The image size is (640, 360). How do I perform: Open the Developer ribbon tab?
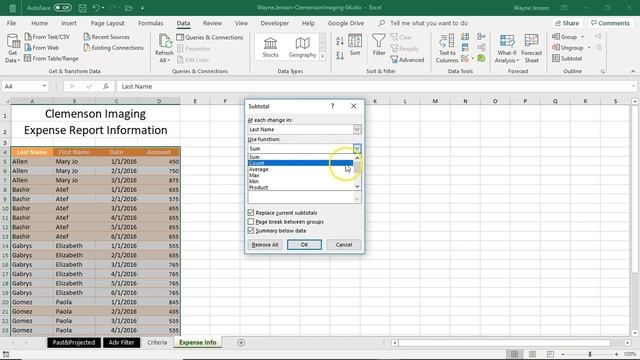click(x=275, y=23)
